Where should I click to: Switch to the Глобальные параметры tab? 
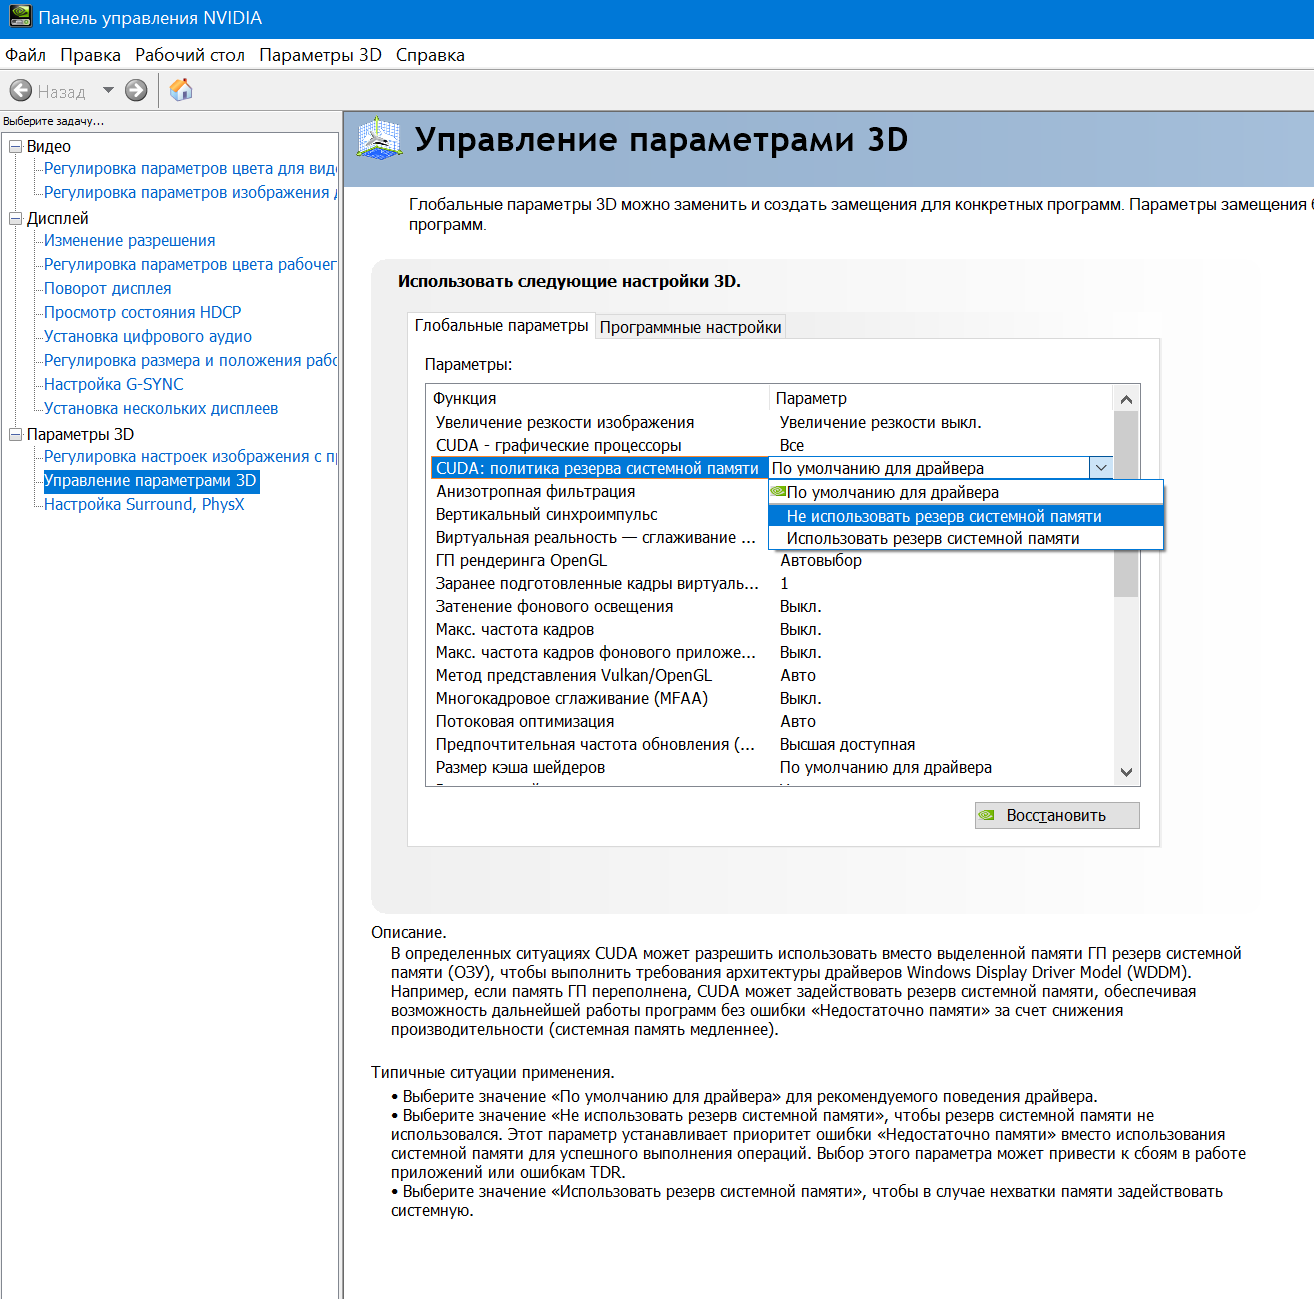click(502, 326)
